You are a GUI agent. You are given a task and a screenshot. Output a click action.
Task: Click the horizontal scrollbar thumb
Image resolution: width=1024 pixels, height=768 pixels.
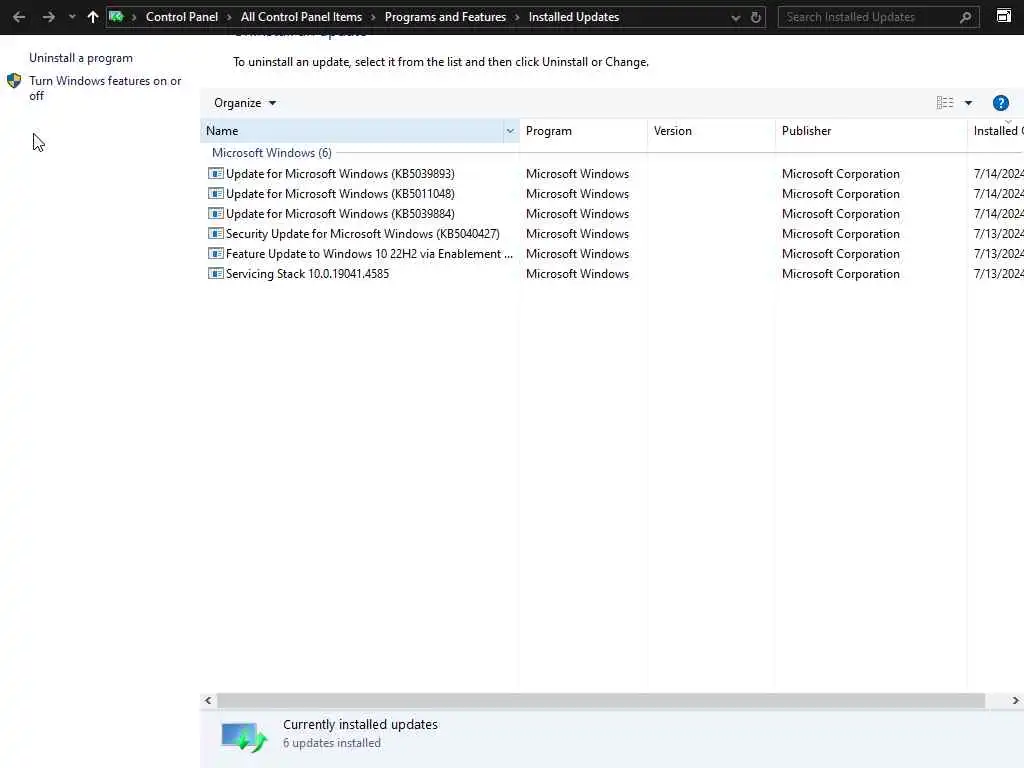(601, 700)
